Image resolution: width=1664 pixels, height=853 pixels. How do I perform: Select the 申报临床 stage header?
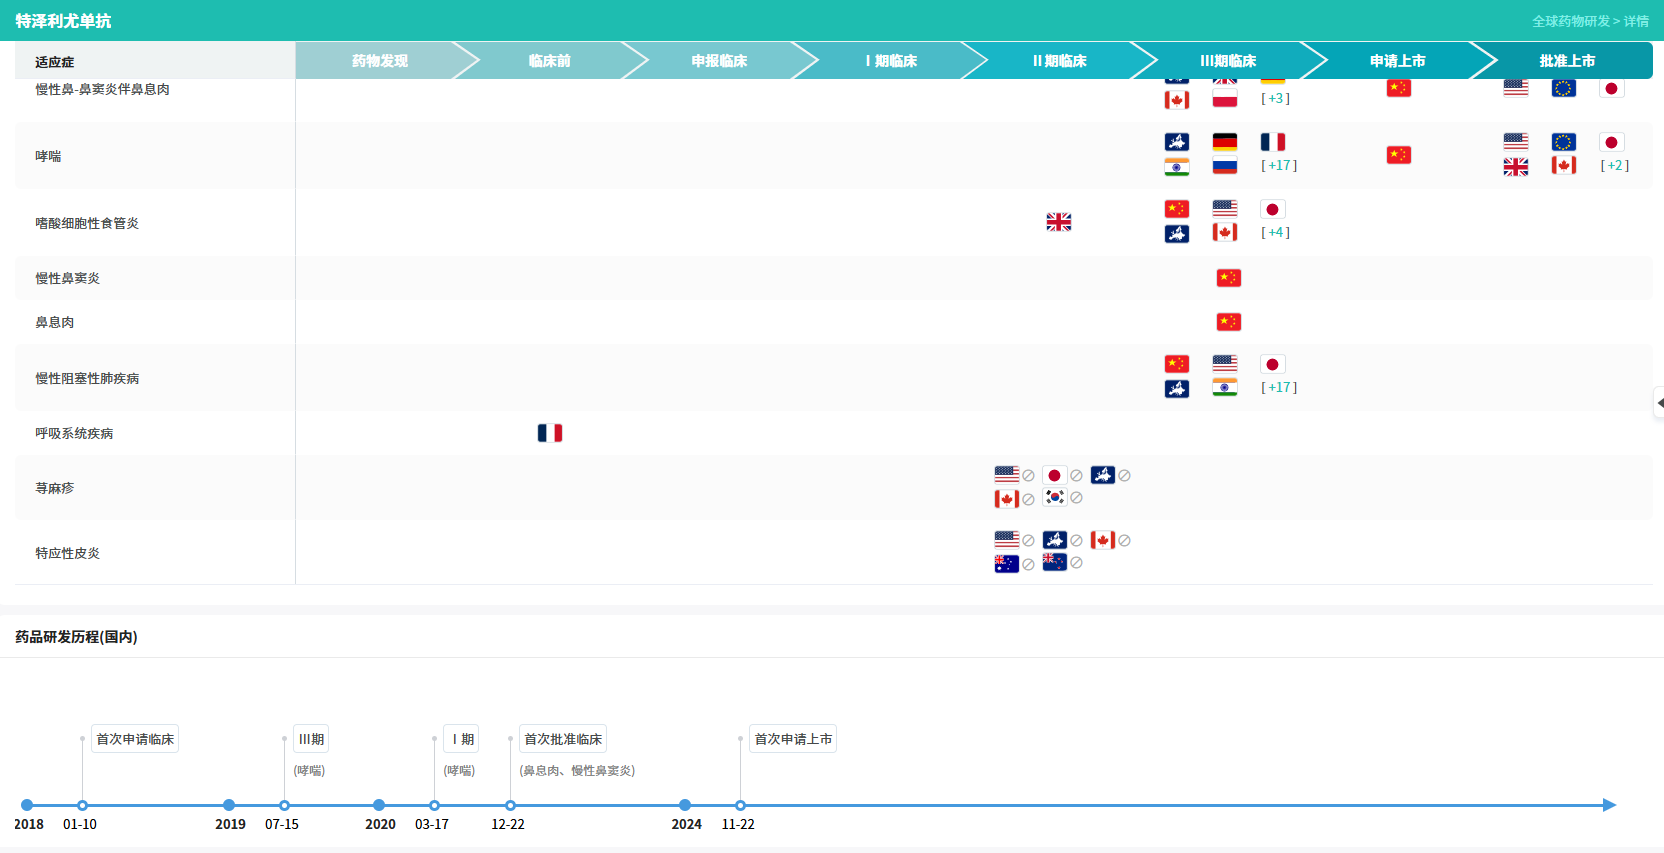coord(720,61)
